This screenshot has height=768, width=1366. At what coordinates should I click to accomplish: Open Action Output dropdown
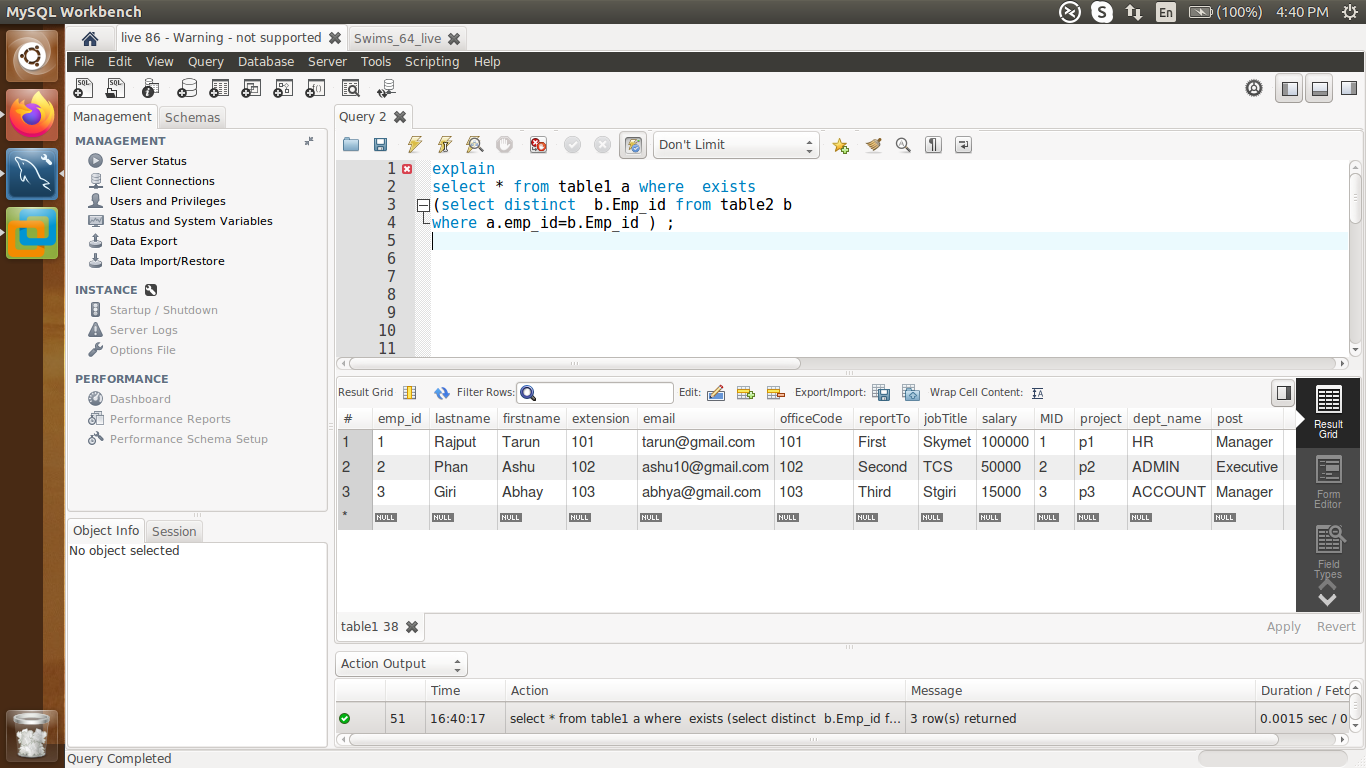click(x=401, y=664)
